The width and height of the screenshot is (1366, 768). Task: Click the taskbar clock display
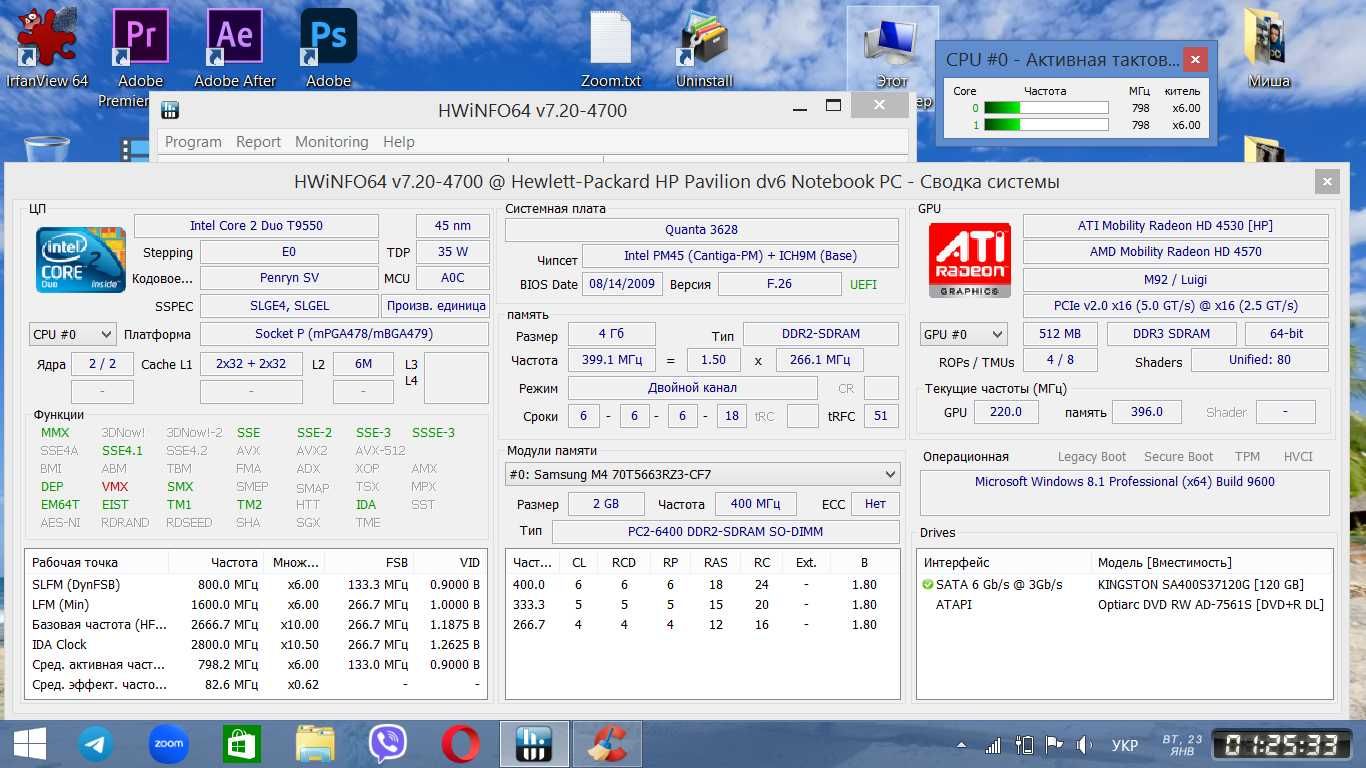click(x=1284, y=745)
